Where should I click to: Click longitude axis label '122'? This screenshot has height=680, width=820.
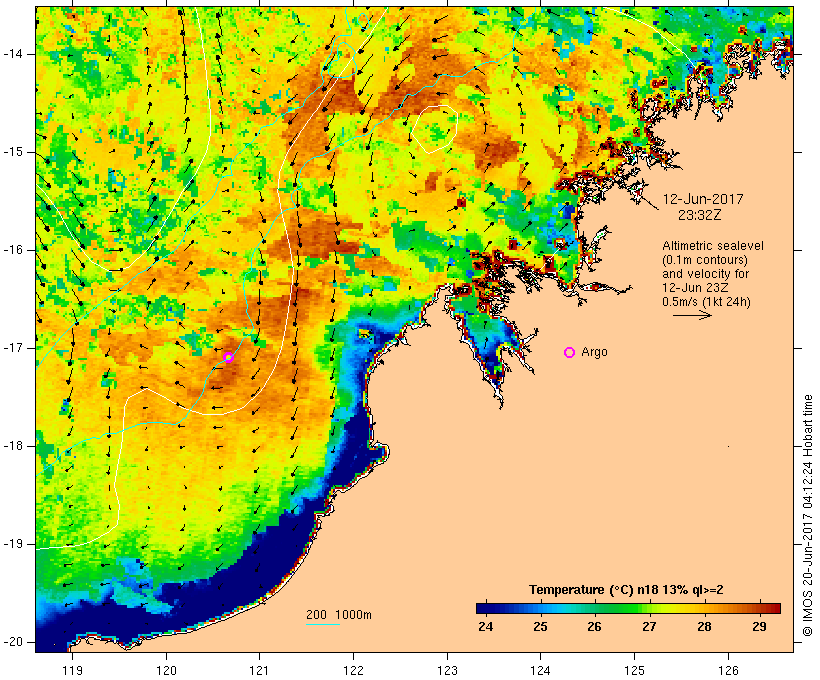point(354,670)
